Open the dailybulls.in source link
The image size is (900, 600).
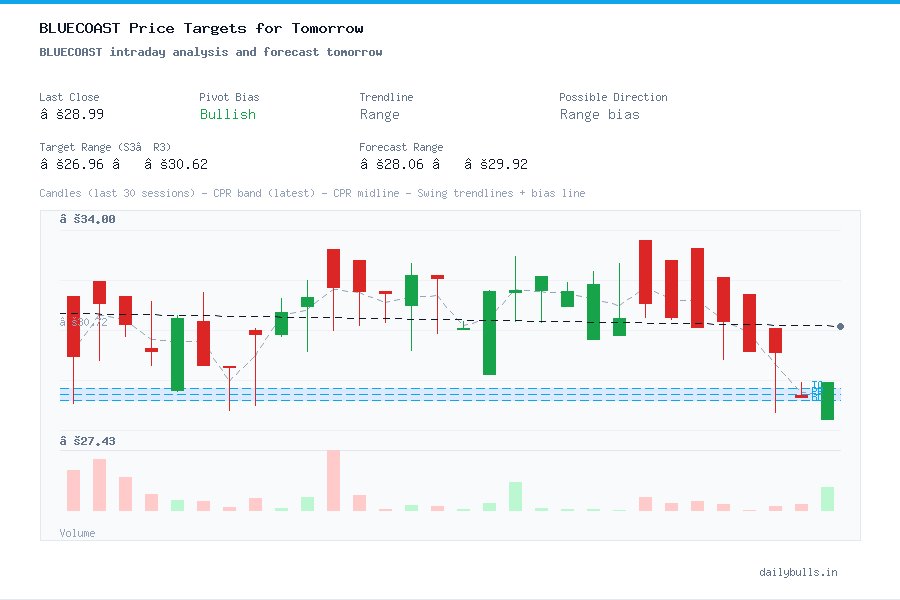click(x=798, y=572)
